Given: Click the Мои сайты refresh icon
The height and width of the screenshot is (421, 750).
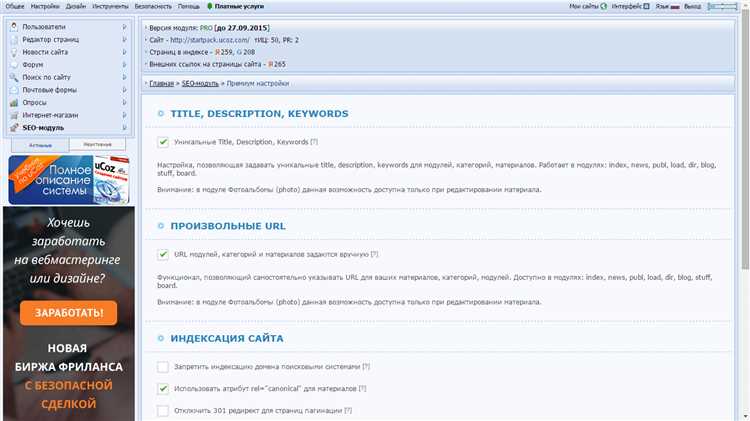Looking at the screenshot, I should pyautogui.click(x=604, y=6).
